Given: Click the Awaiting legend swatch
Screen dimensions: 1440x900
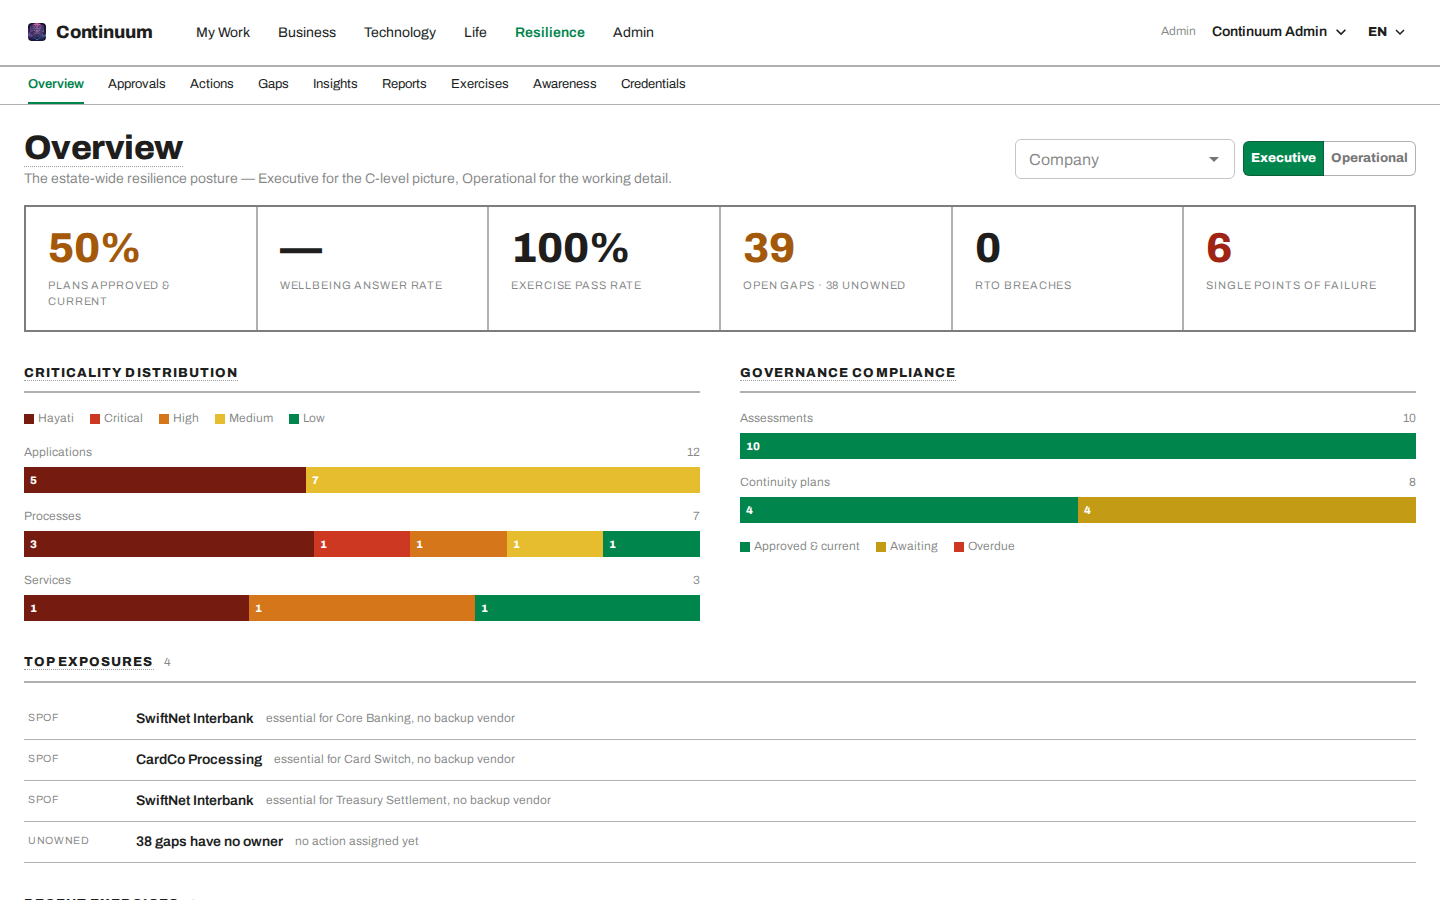Looking at the screenshot, I should tap(881, 547).
